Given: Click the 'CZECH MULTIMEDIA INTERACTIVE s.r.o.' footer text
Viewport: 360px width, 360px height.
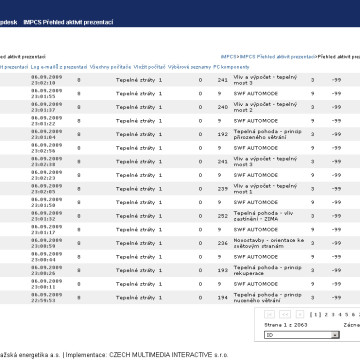Looking at the screenshot, I should (169, 355).
